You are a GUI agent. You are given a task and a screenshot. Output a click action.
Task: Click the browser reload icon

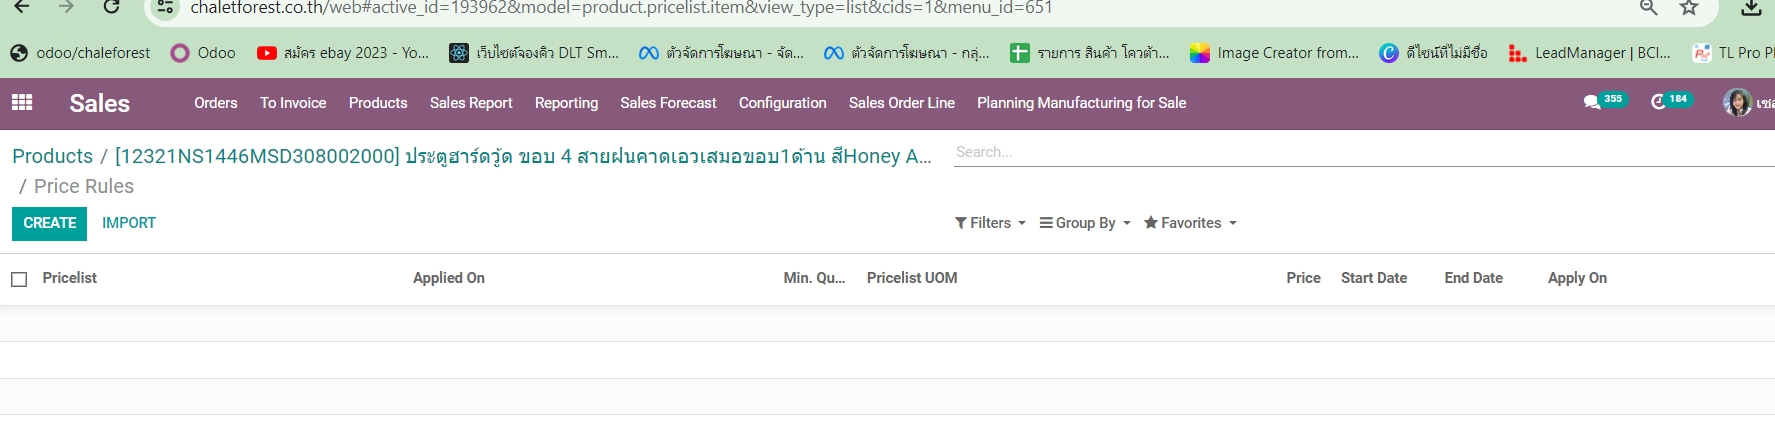[112, 8]
